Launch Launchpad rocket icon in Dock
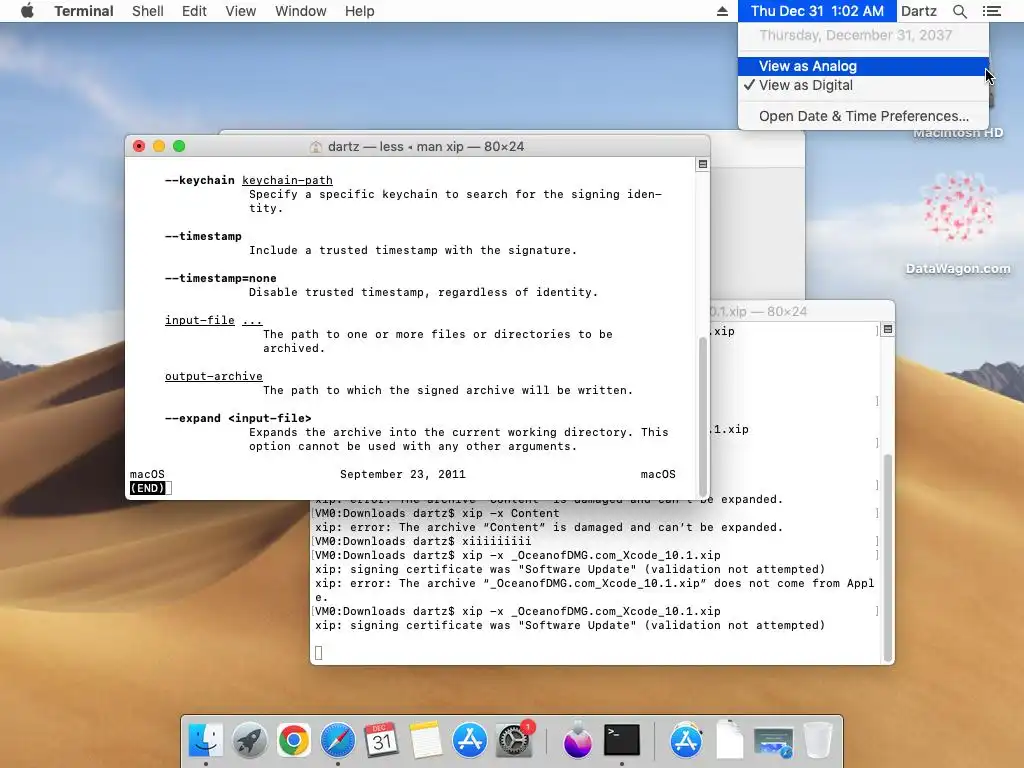1024x768 pixels. pyautogui.click(x=249, y=740)
